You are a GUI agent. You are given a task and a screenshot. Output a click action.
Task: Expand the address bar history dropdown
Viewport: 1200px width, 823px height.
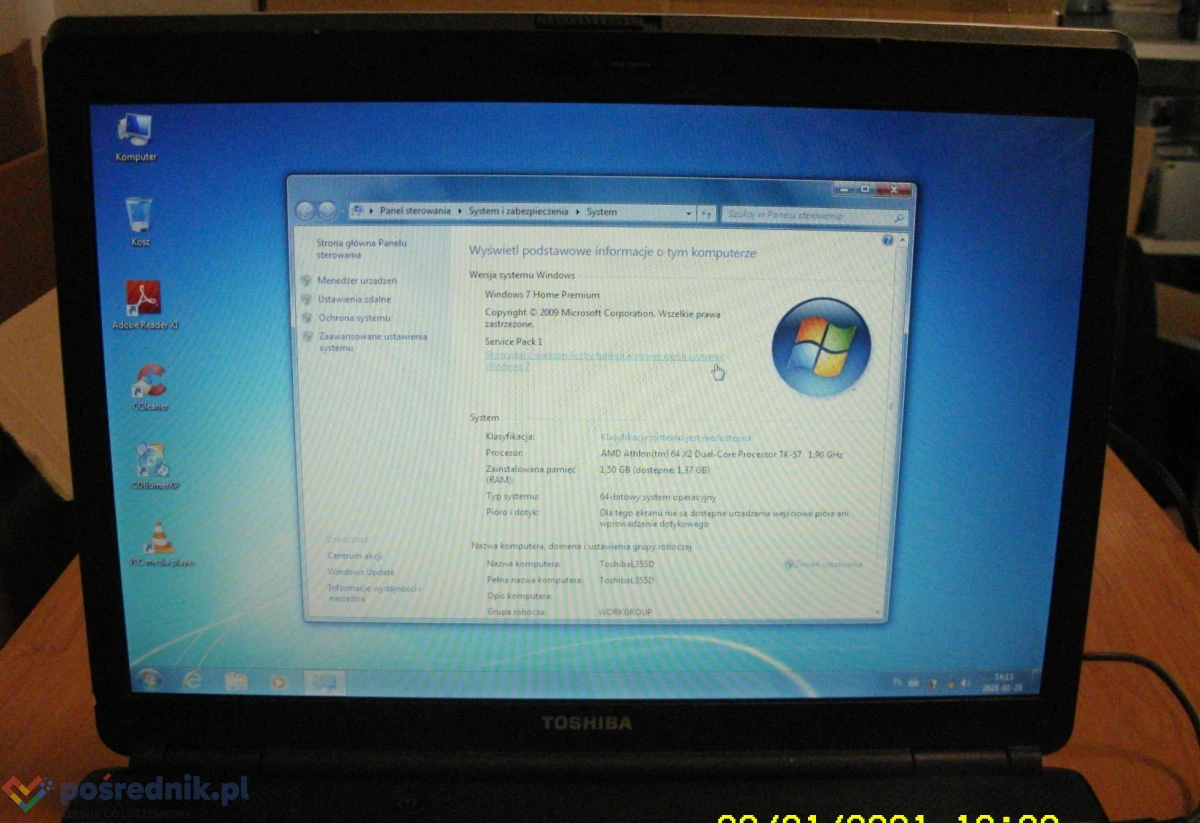(x=688, y=213)
